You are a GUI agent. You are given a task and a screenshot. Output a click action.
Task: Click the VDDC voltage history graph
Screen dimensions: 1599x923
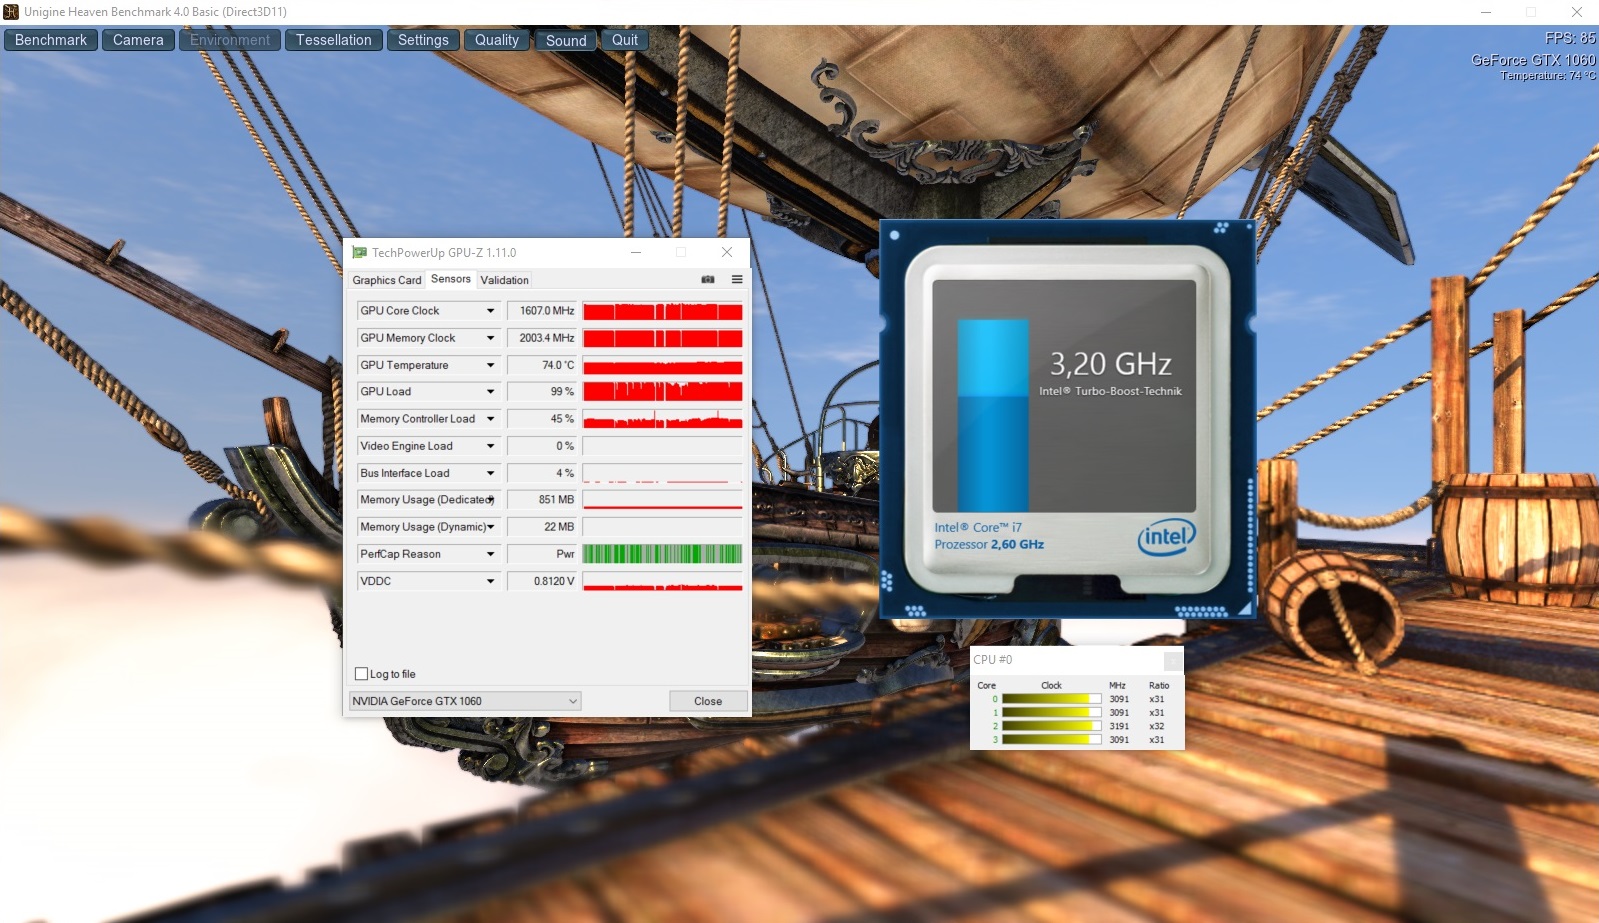click(x=662, y=581)
